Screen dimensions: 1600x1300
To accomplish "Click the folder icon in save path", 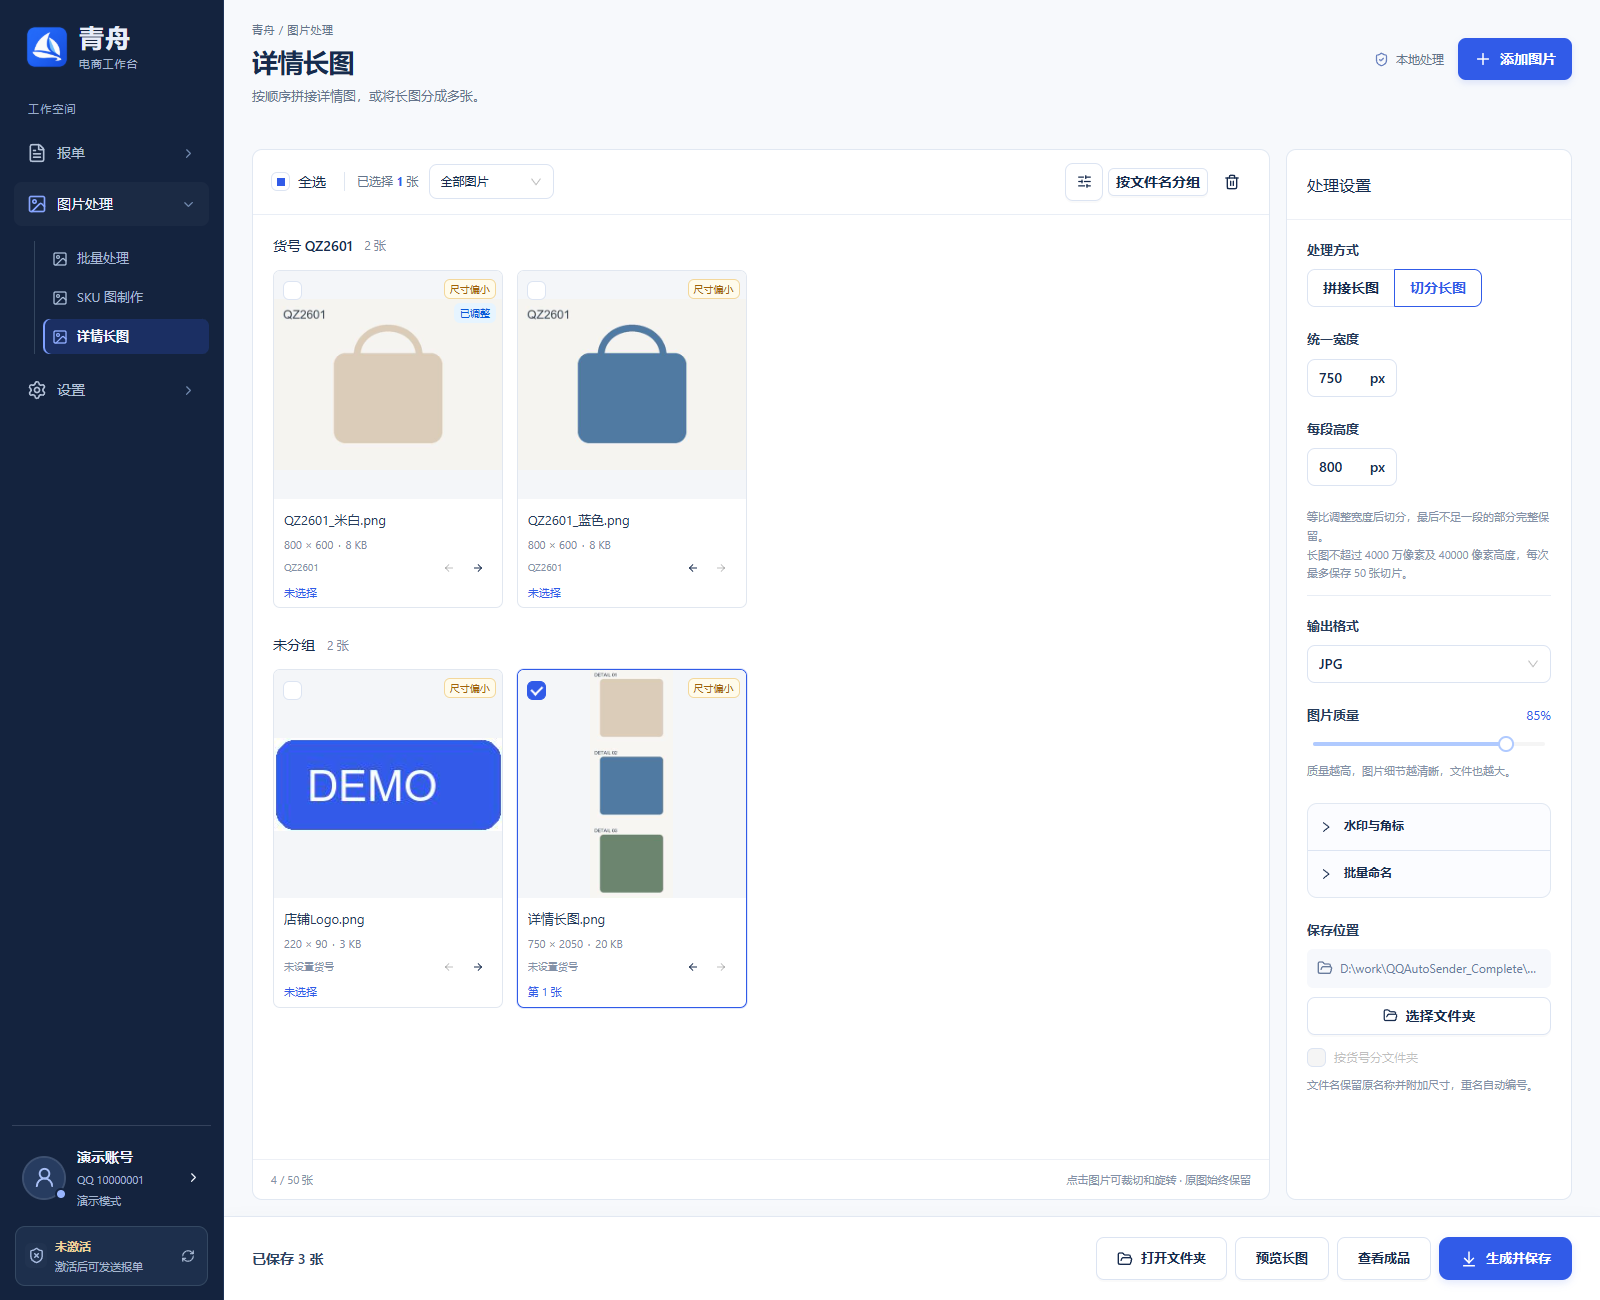I will pos(1325,968).
